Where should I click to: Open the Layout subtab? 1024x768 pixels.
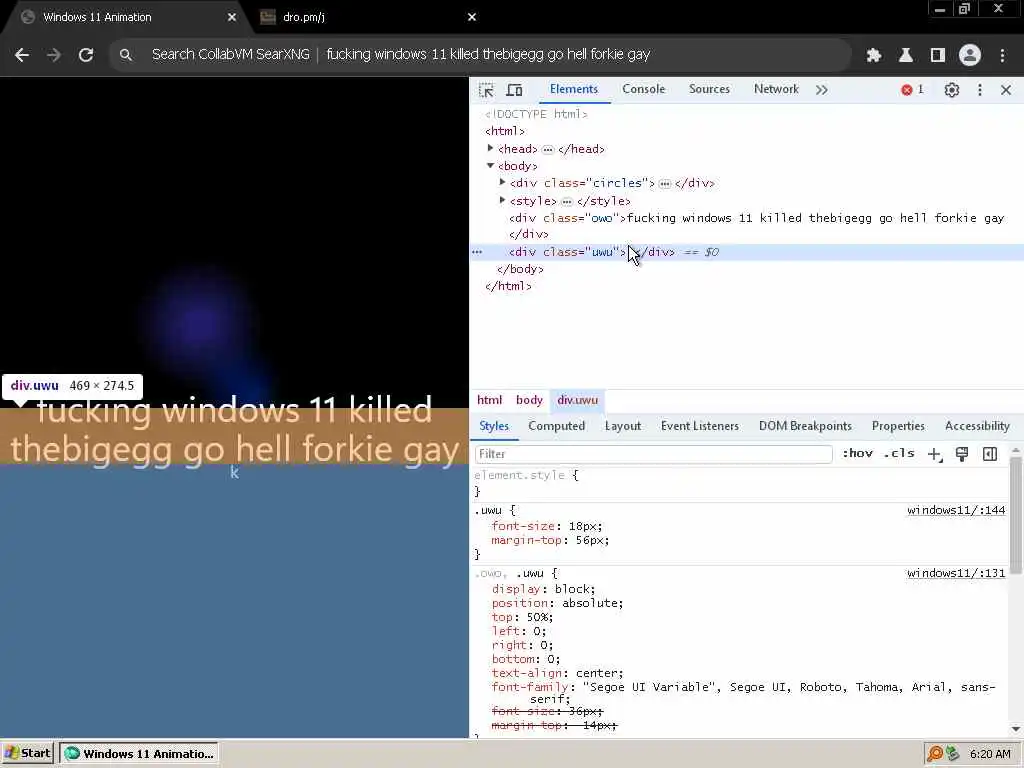(622, 426)
